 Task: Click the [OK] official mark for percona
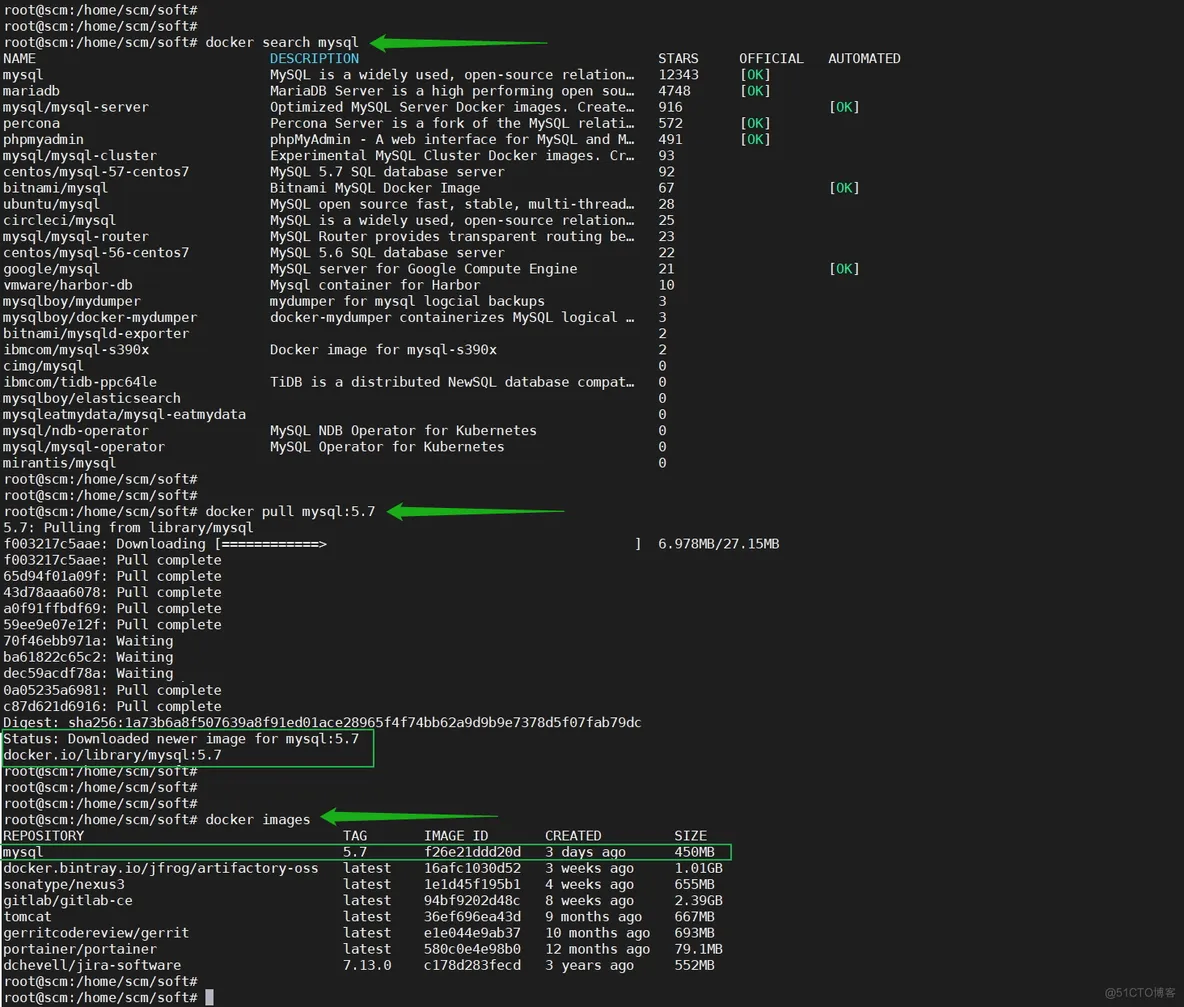pos(755,123)
